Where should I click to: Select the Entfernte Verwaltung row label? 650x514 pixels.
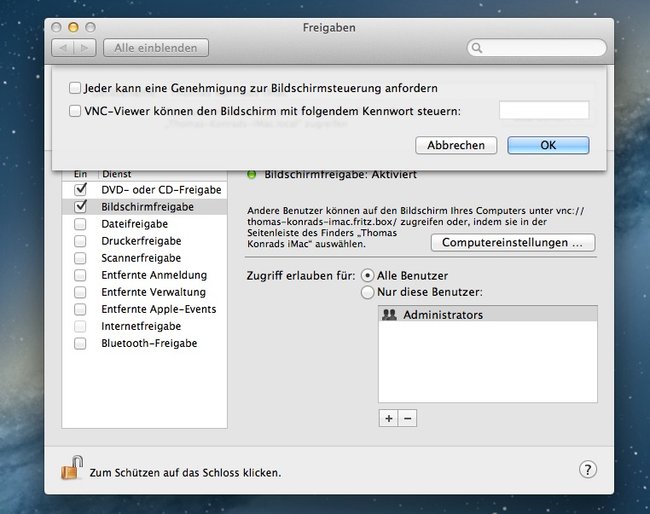coord(153,292)
